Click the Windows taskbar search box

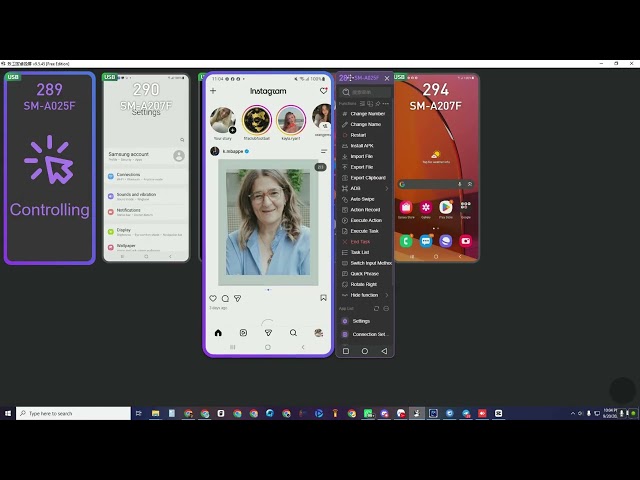tap(73, 413)
